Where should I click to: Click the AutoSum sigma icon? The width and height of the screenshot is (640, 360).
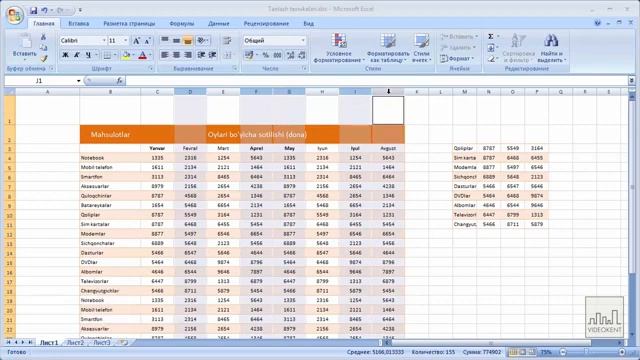pyautogui.click(x=491, y=37)
